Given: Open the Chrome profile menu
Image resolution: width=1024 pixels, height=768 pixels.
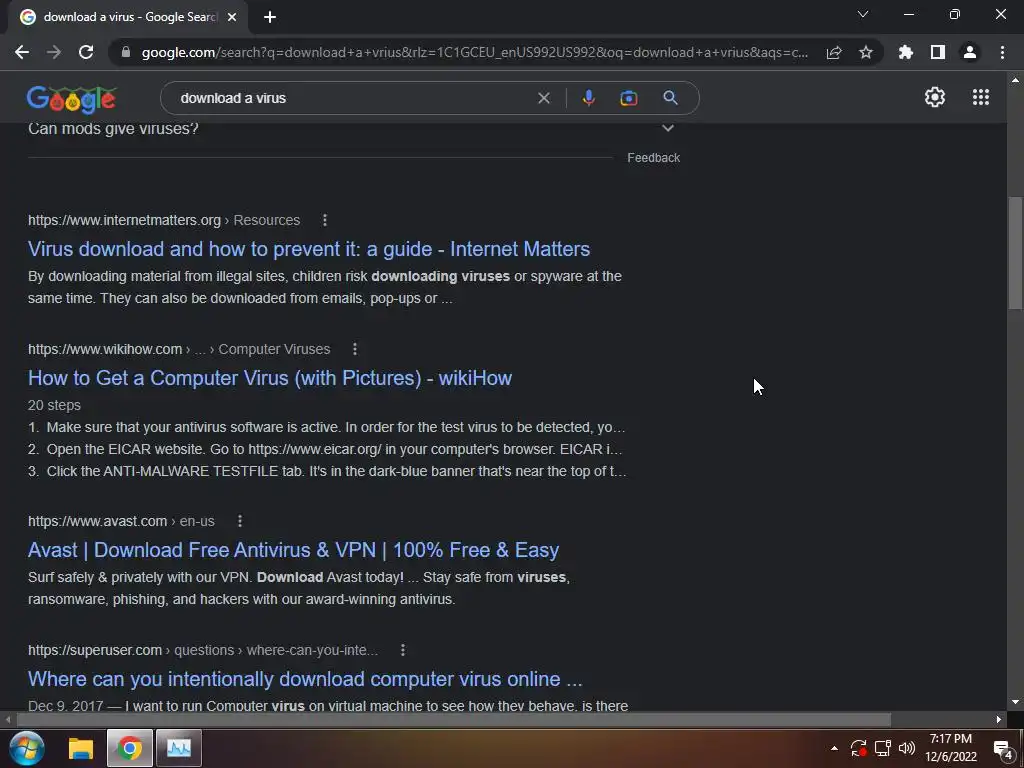Looking at the screenshot, I should tap(970, 52).
